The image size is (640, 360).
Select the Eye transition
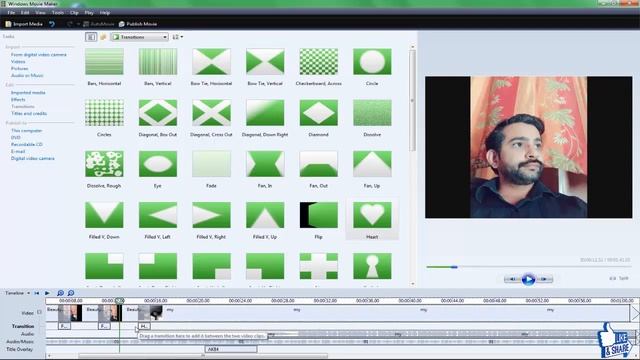point(158,164)
